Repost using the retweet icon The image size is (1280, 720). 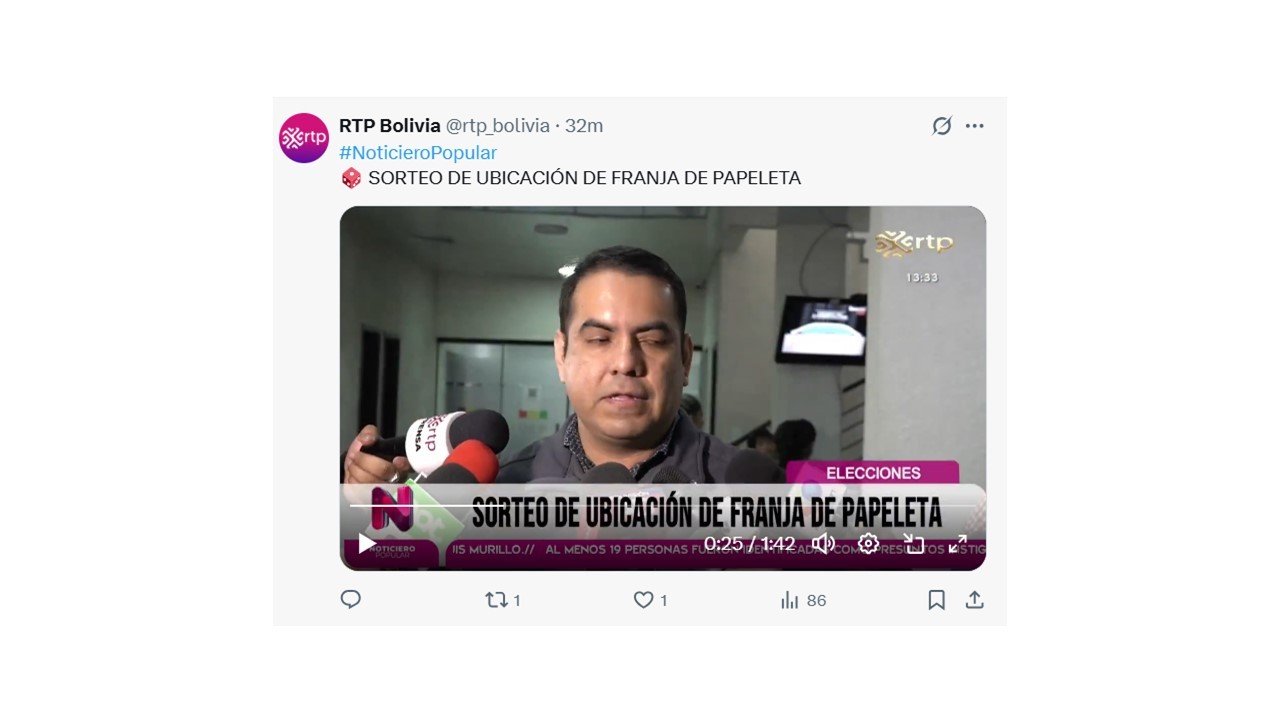pyautogui.click(x=503, y=600)
